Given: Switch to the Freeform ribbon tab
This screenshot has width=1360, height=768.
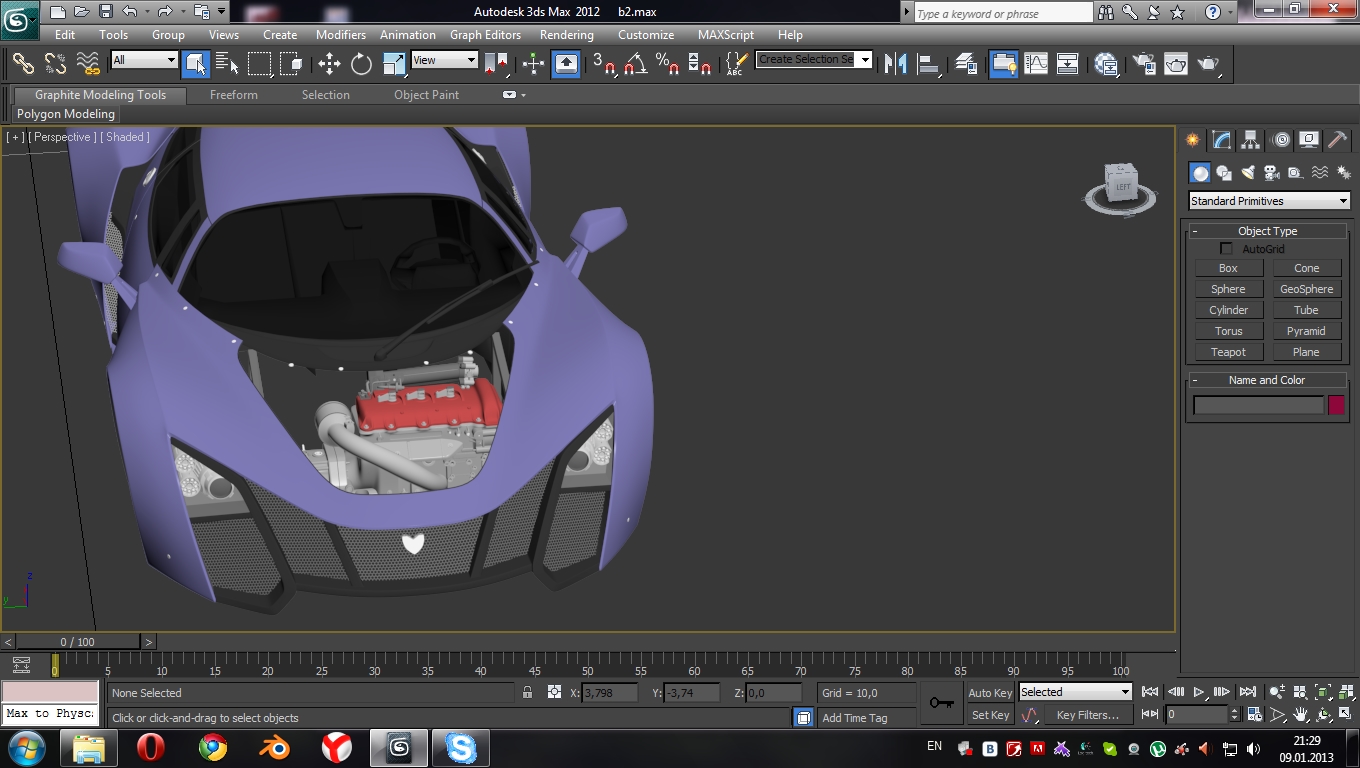Looking at the screenshot, I should [234, 95].
